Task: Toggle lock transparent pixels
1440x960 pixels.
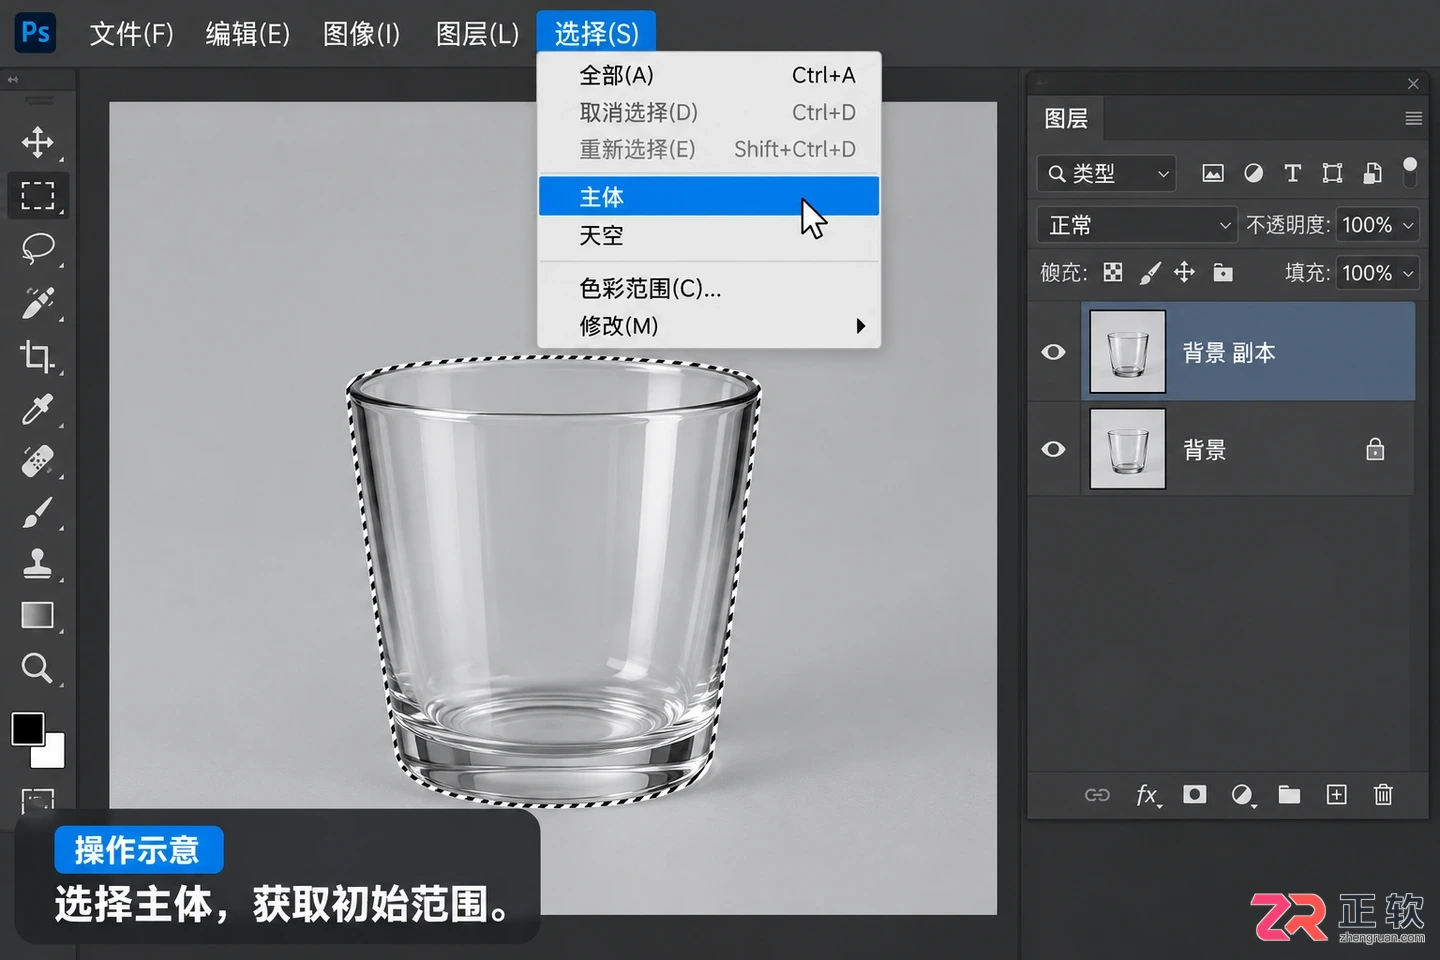Action: [x=1113, y=272]
